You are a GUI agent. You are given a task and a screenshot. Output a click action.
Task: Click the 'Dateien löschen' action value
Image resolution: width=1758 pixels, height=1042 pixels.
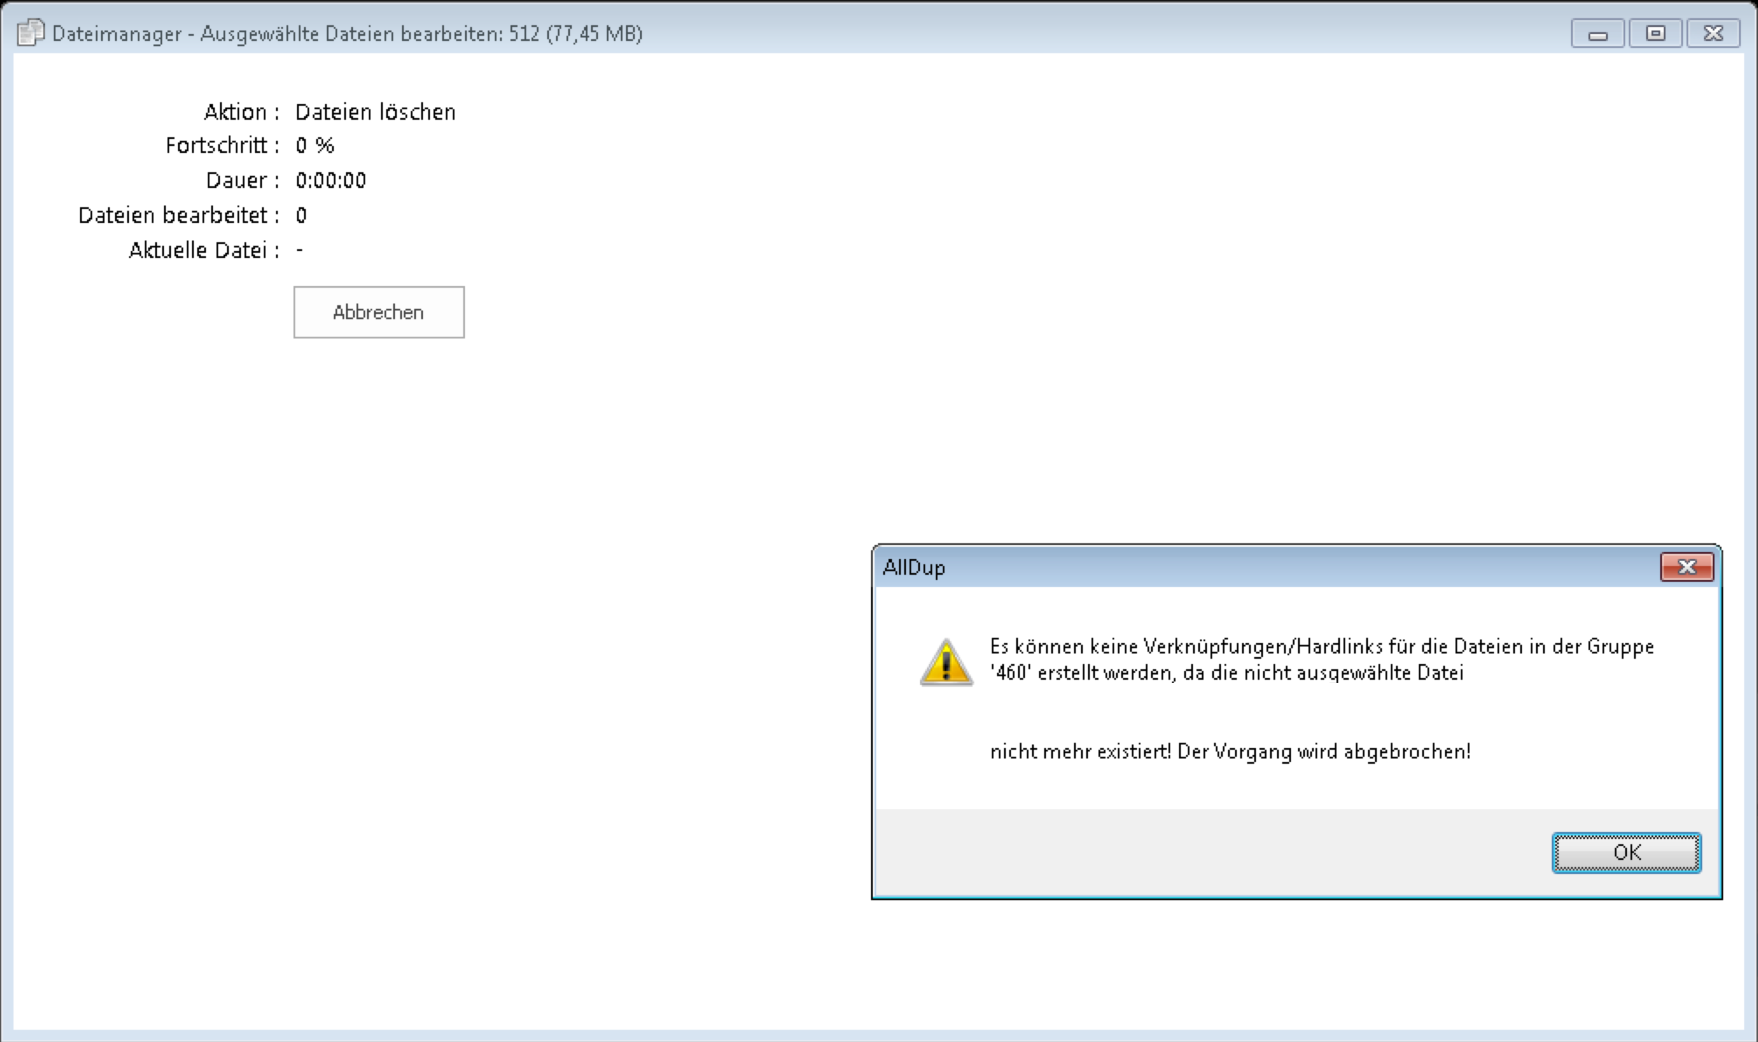(x=375, y=112)
